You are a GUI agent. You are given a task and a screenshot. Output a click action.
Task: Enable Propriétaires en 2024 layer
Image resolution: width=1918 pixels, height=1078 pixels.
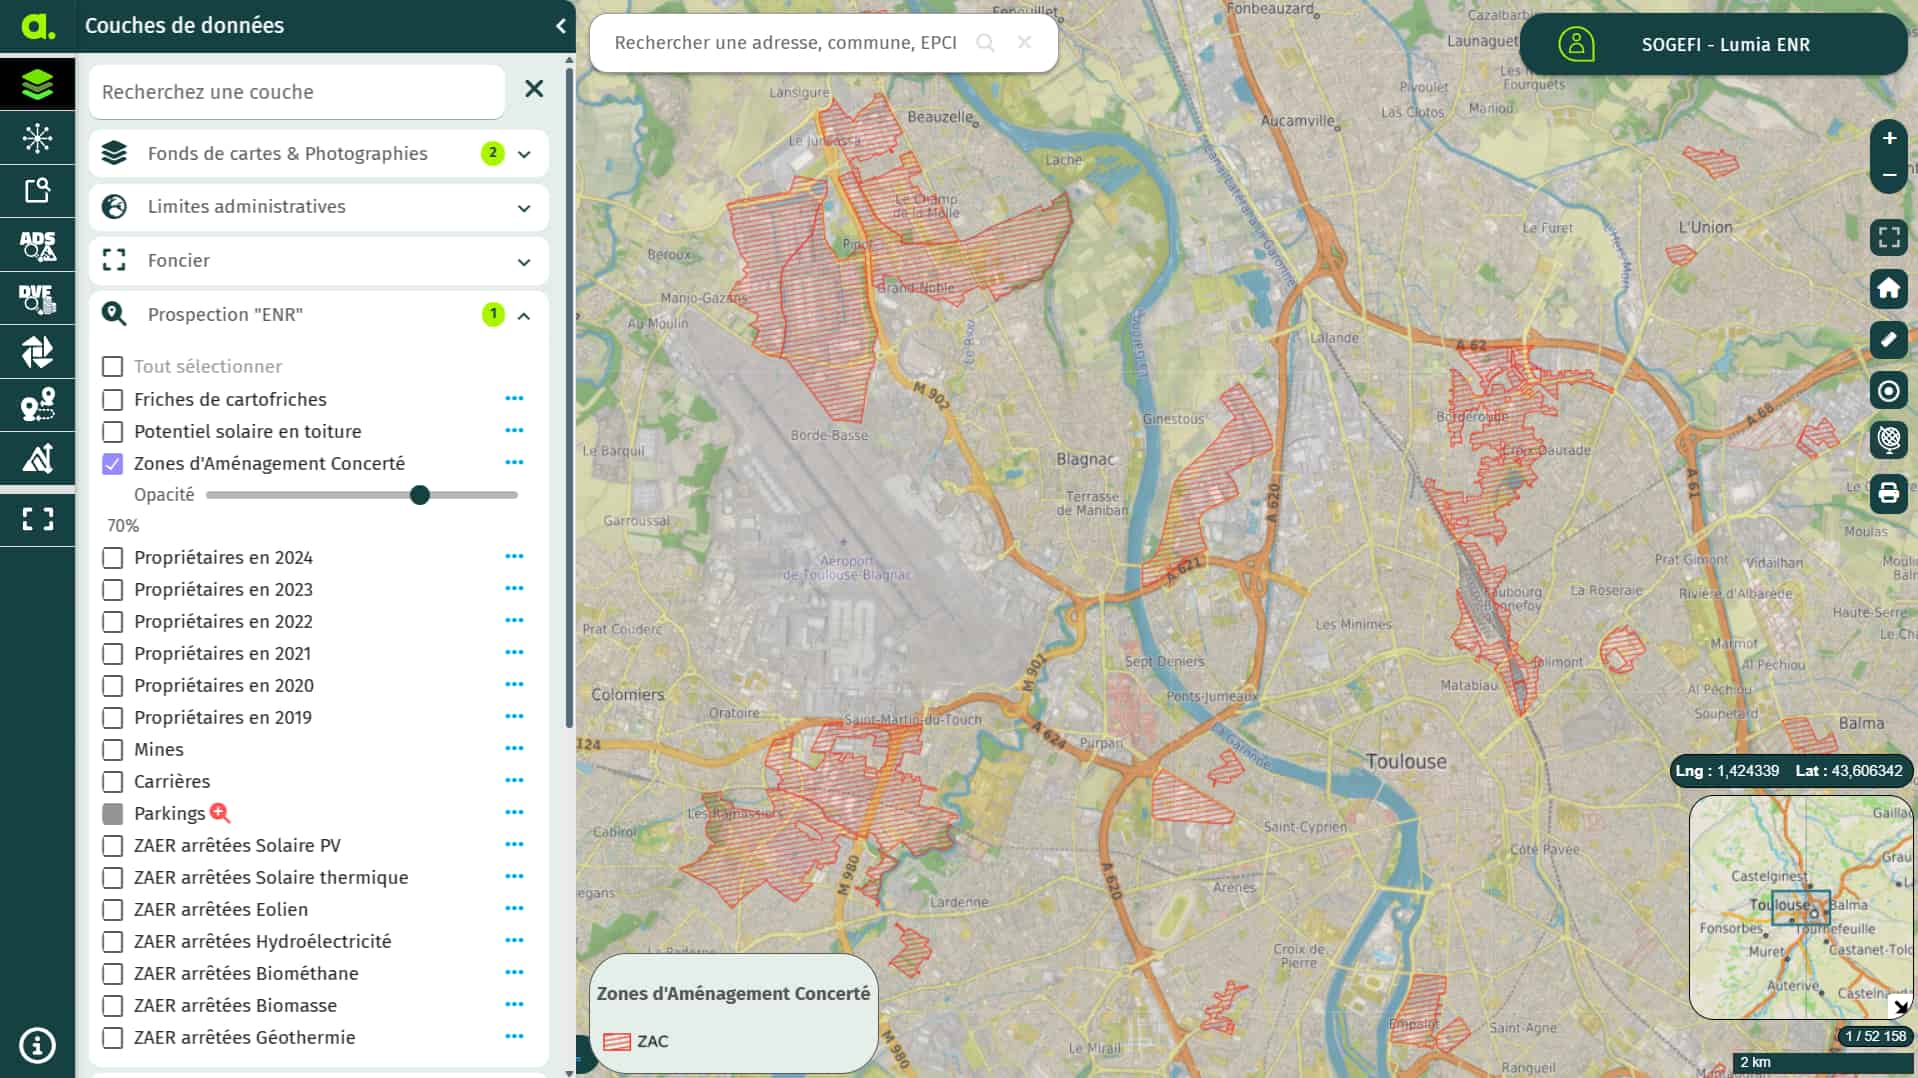coord(113,558)
